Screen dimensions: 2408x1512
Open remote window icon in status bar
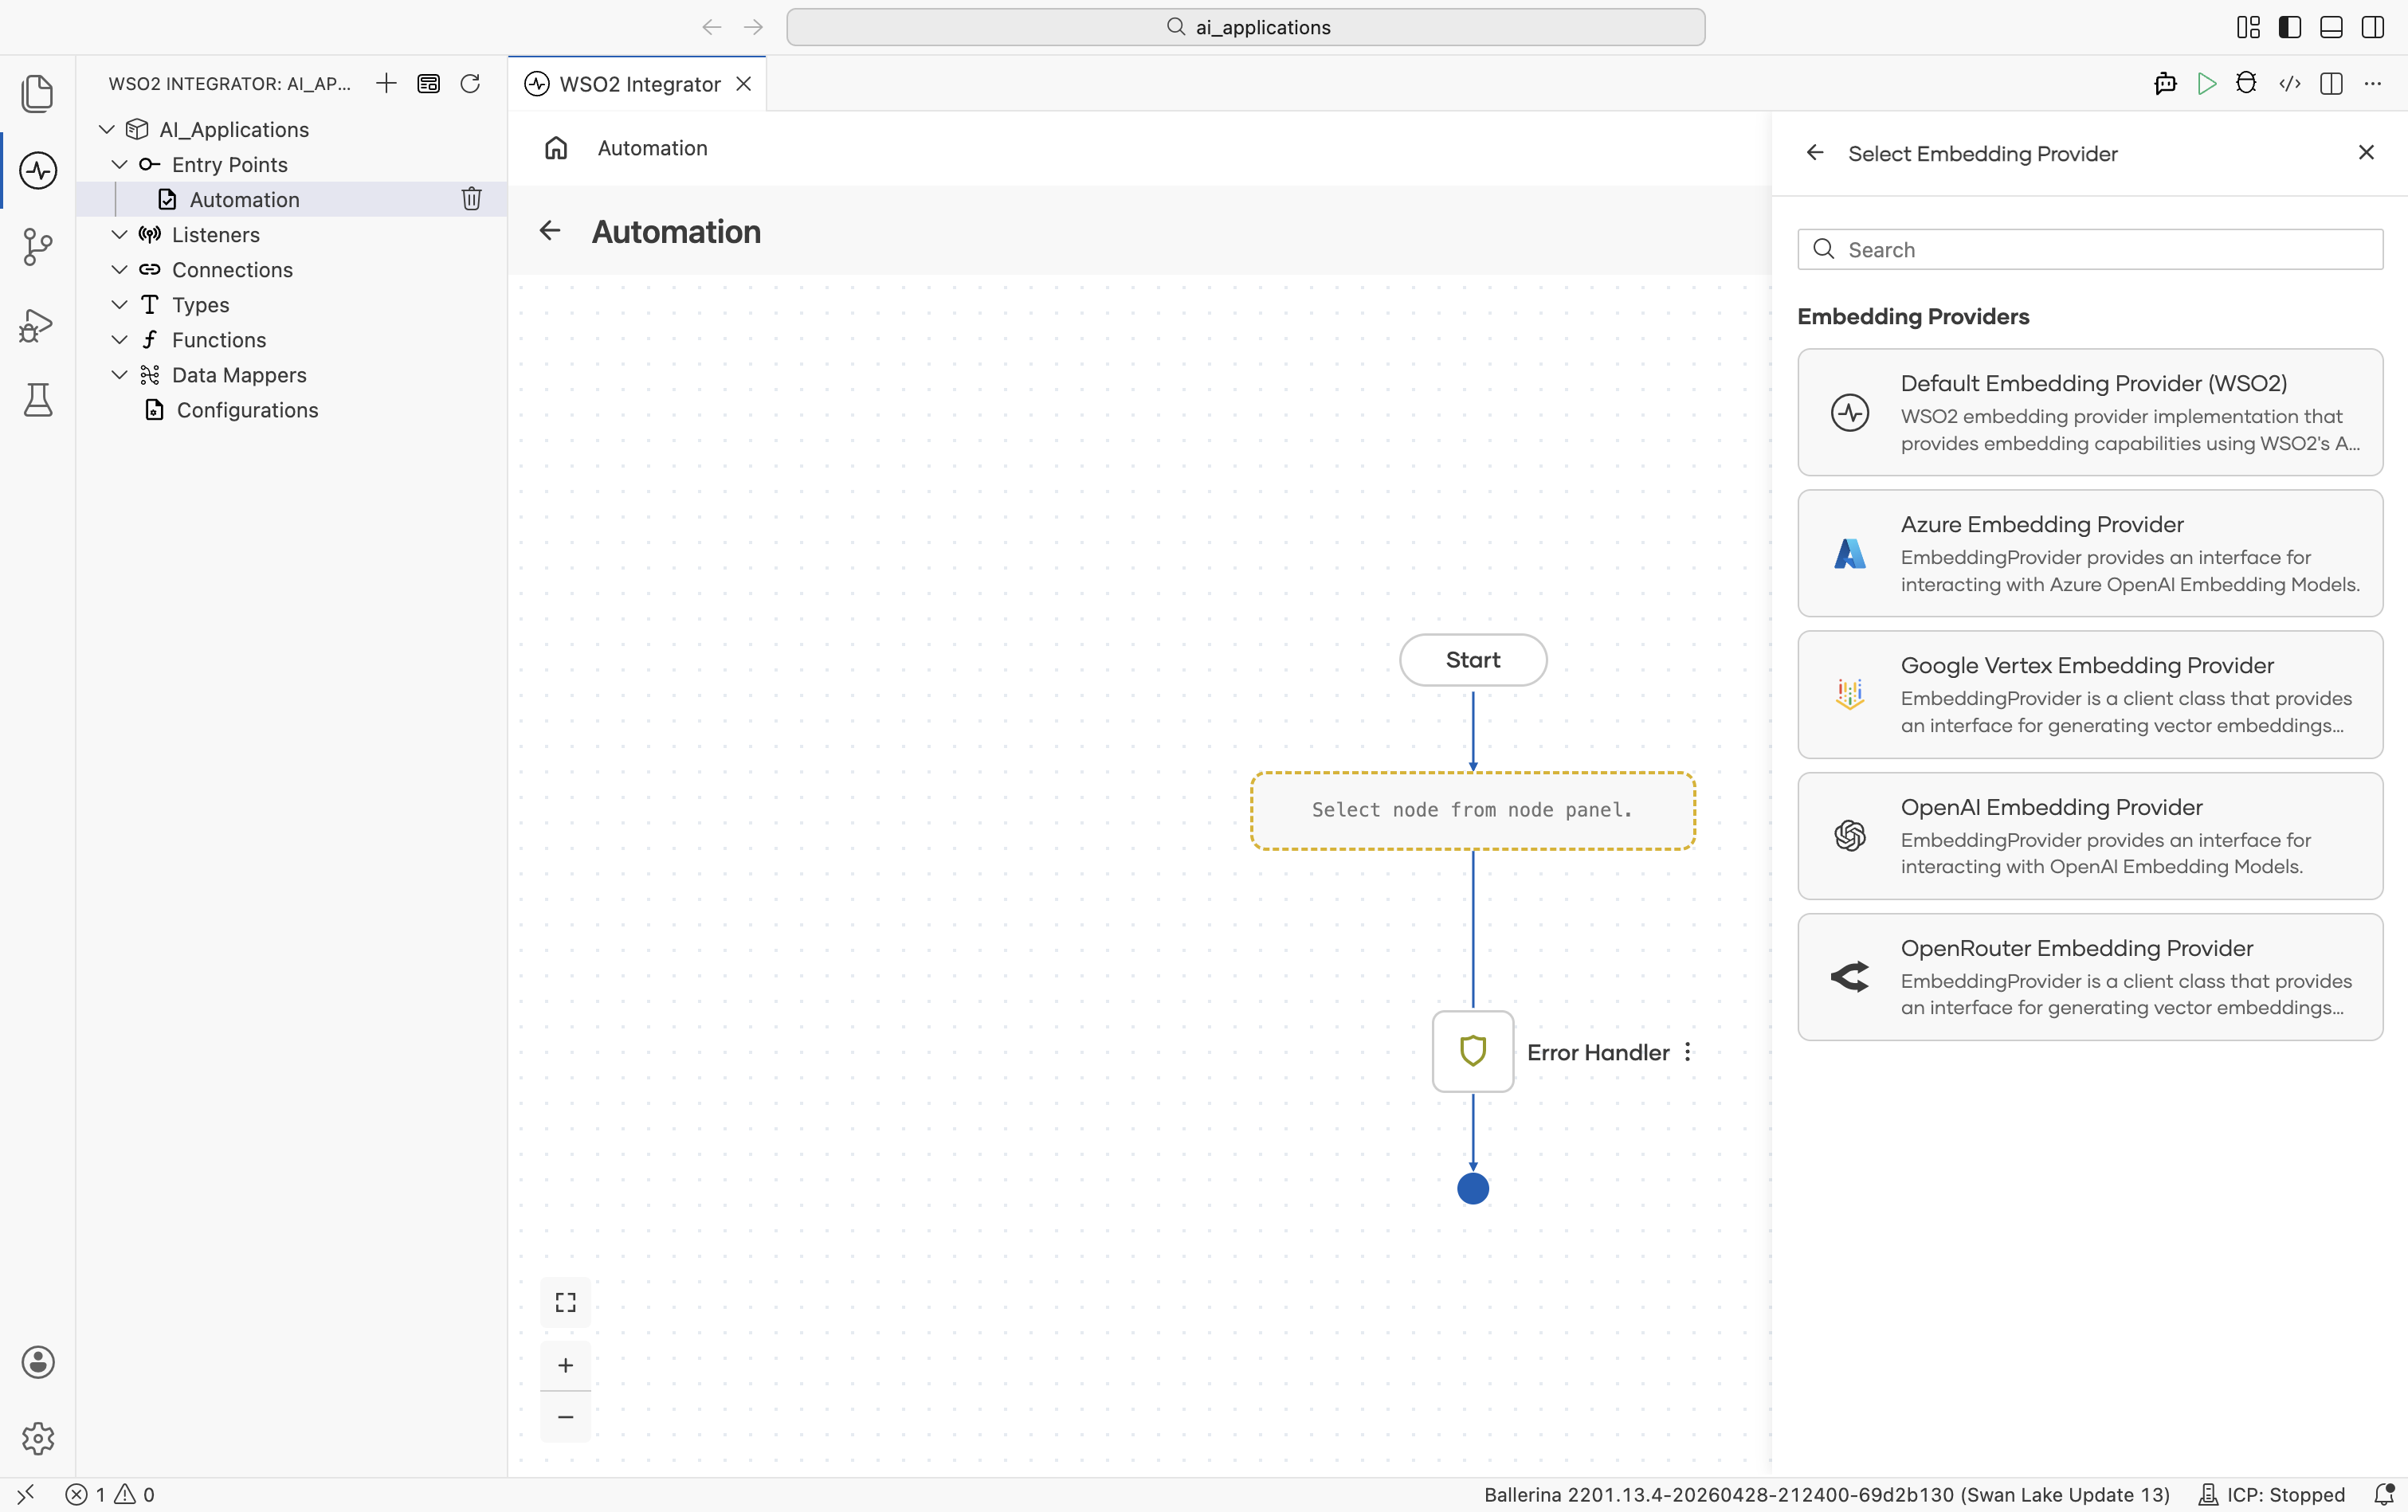click(26, 1494)
